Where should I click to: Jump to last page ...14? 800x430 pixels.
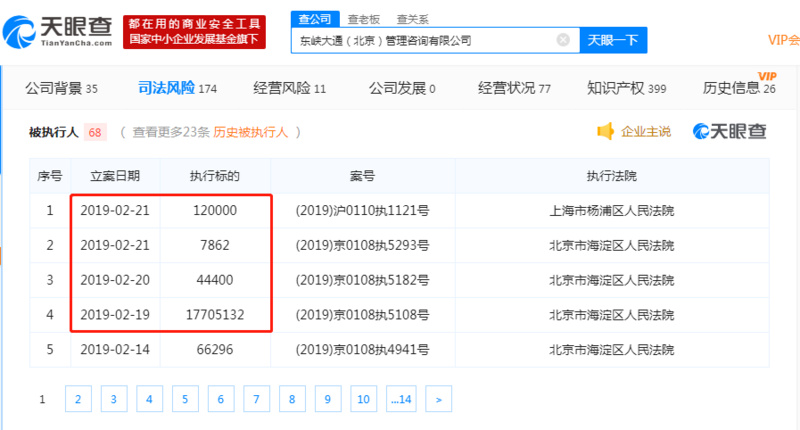point(400,399)
